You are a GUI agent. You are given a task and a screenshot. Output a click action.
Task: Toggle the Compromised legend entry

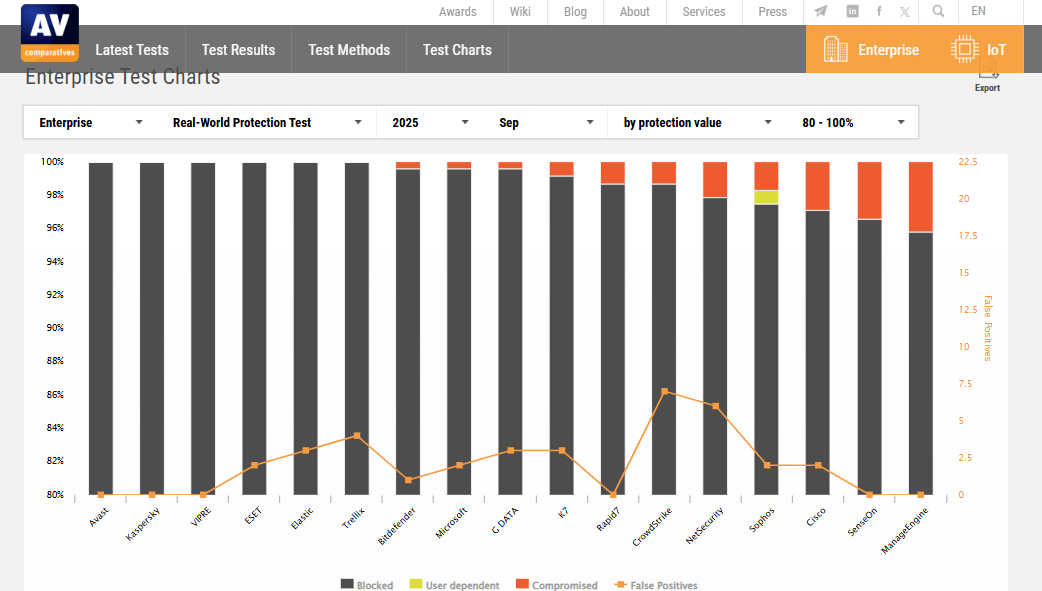pos(557,585)
